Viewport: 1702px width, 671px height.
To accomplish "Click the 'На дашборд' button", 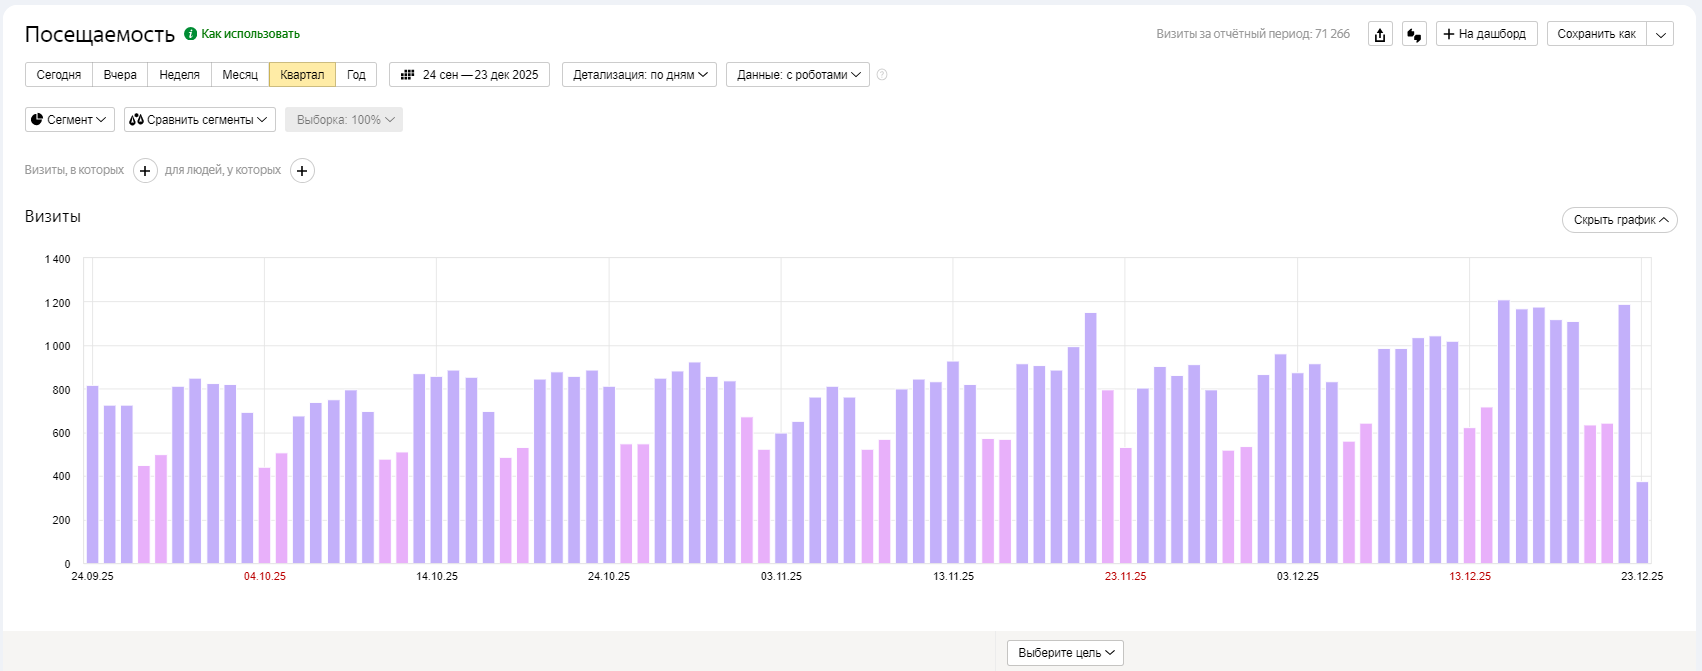I will [1485, 34].
